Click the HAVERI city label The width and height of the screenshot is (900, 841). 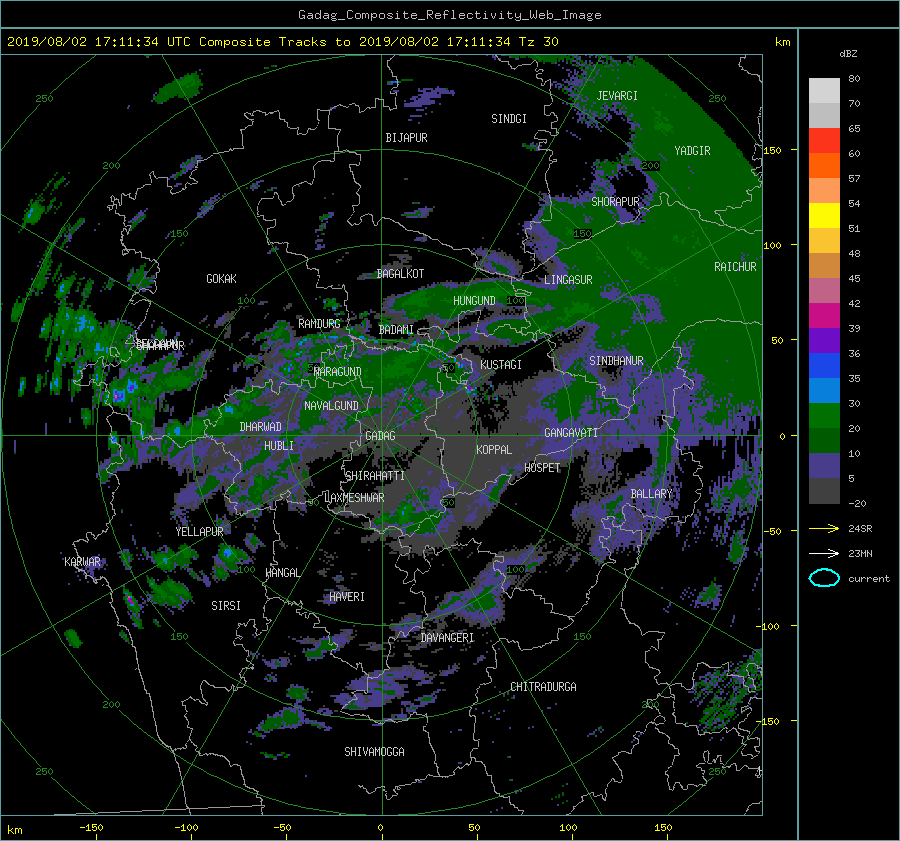347,597
